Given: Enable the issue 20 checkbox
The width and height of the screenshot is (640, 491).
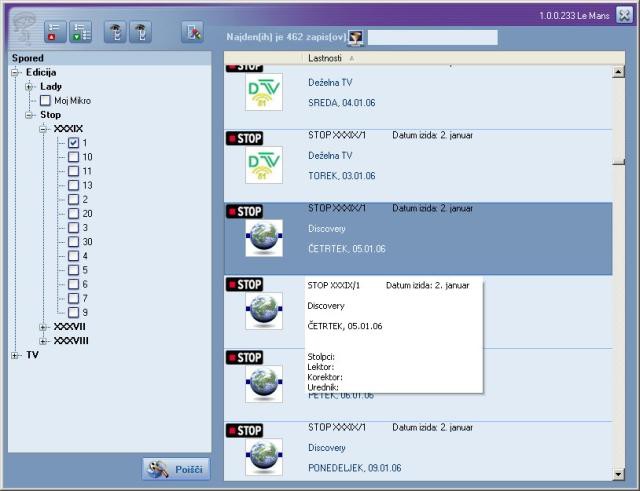Looking at the screenshot, I should [x=74, y=214].
